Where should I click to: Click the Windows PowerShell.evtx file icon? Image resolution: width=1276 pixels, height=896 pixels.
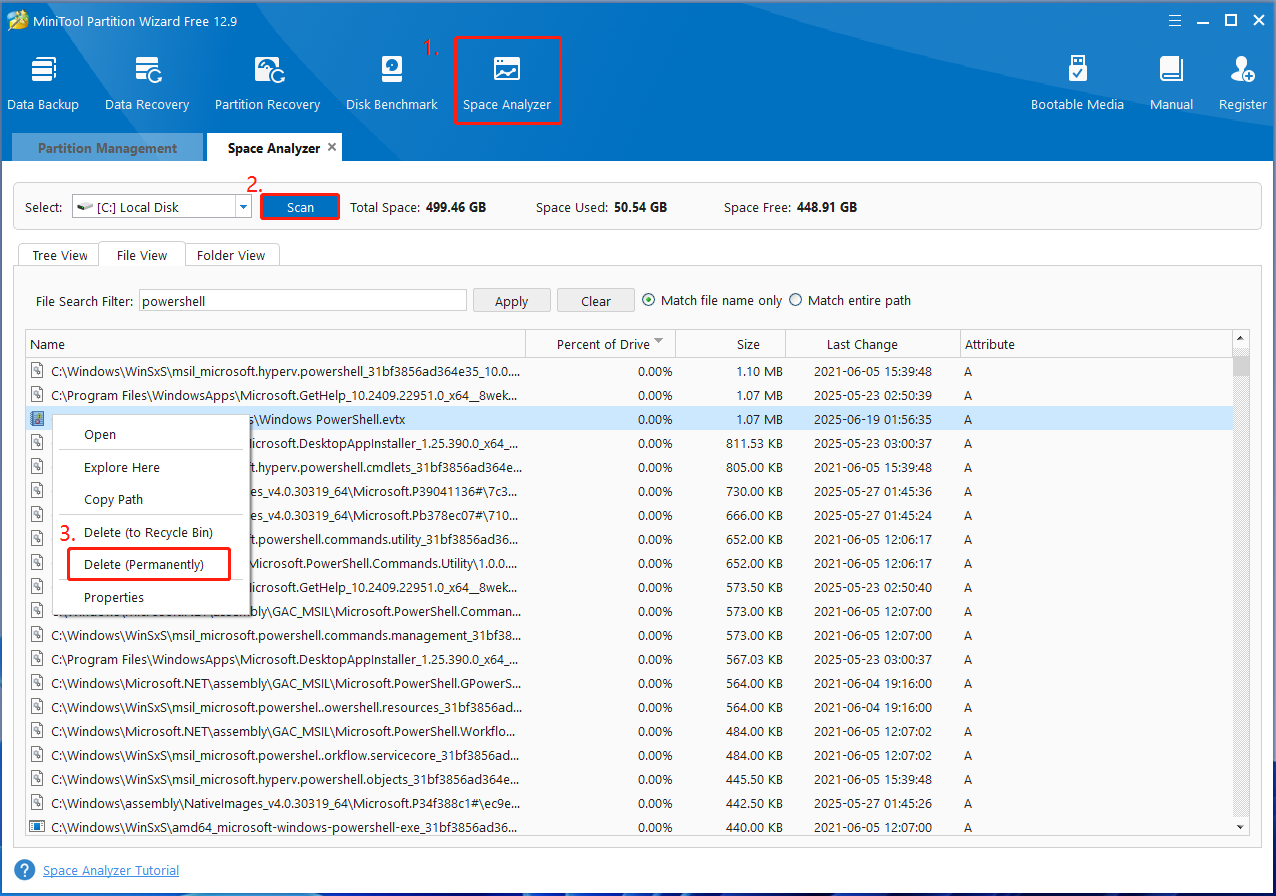click(38, 419)
